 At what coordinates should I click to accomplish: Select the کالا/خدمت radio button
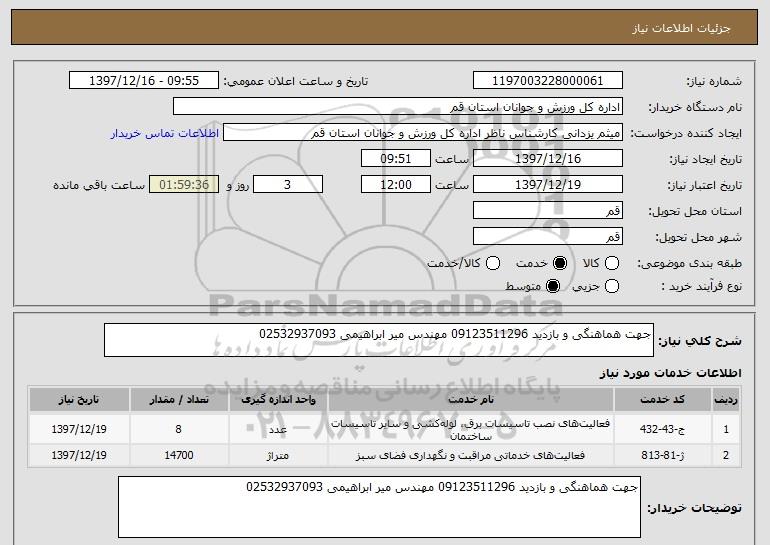click(493, 263)
